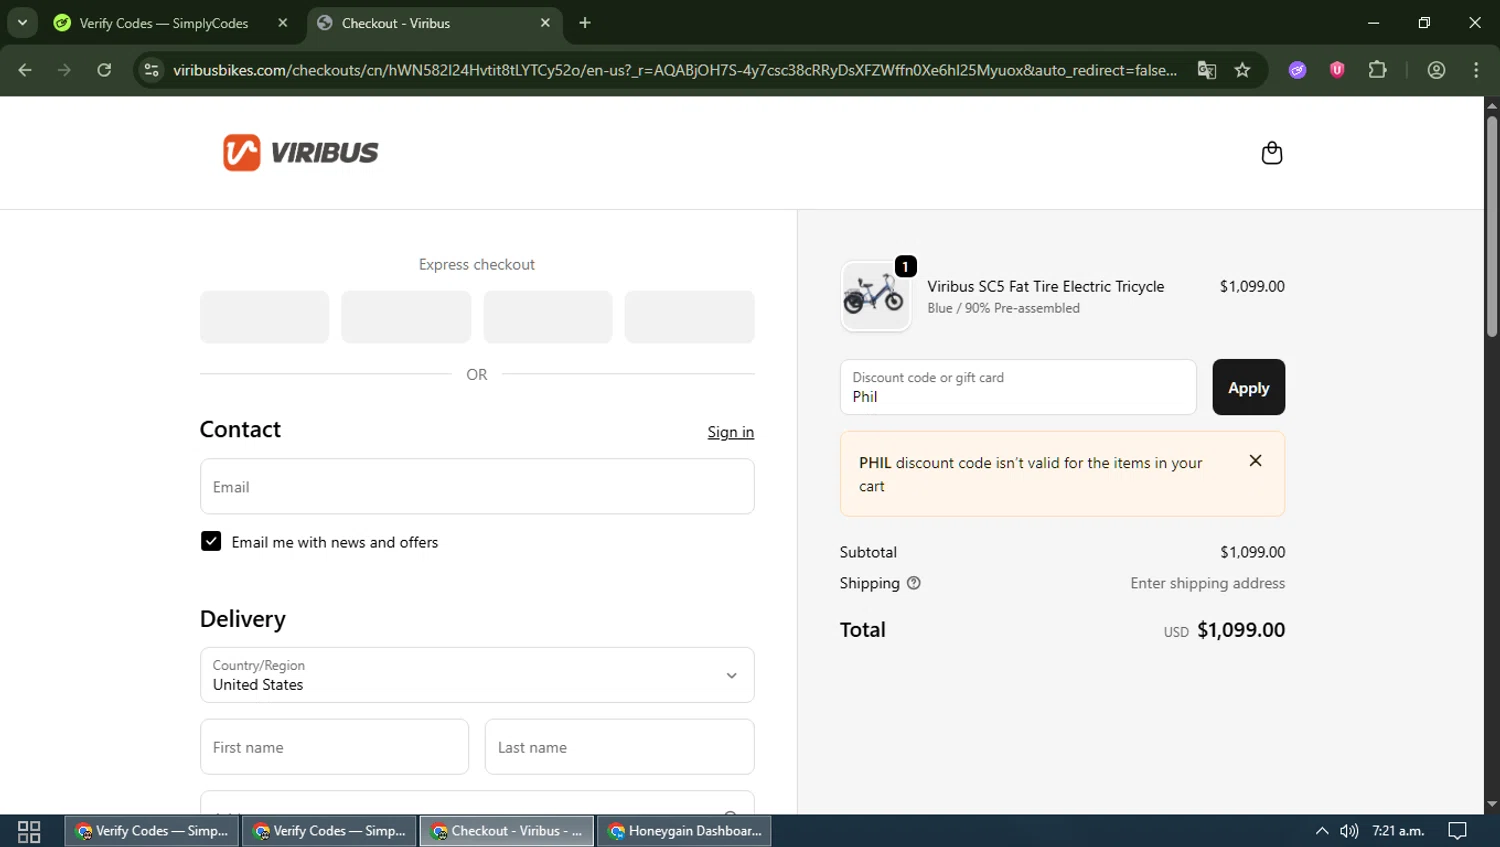Close the Verify Codes — SimplyCodes tab

point(283,23)
